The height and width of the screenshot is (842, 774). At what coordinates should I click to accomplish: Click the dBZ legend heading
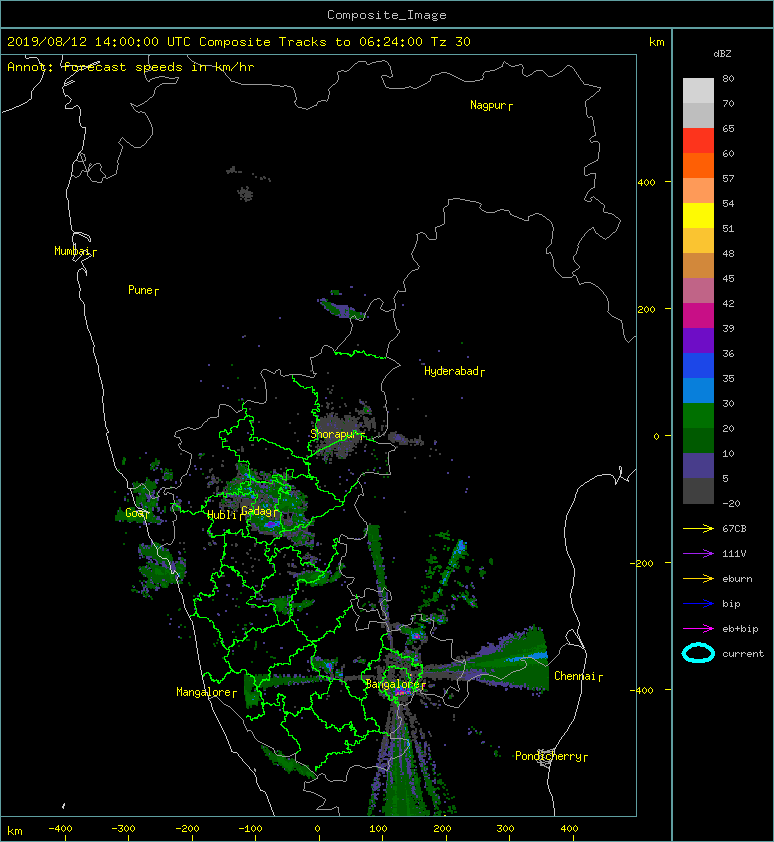(722, 54)
